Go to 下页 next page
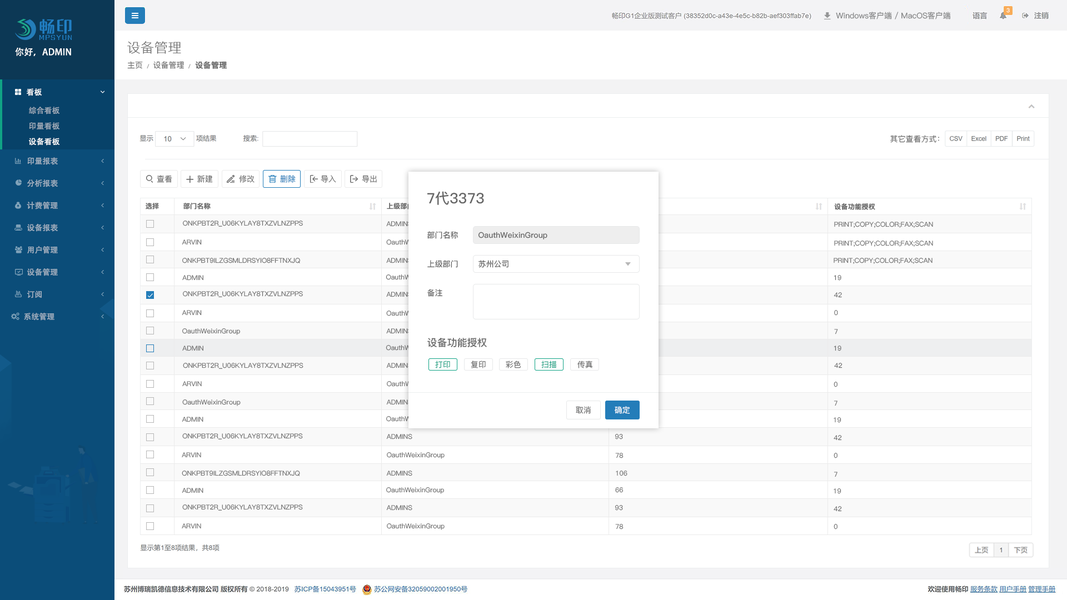 (x=1021, y=550)
